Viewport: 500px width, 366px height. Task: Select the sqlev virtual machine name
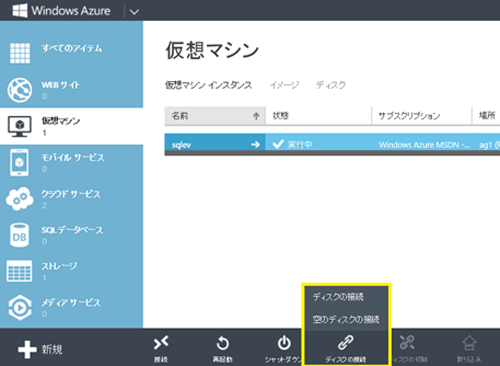[x=181, y=145]
